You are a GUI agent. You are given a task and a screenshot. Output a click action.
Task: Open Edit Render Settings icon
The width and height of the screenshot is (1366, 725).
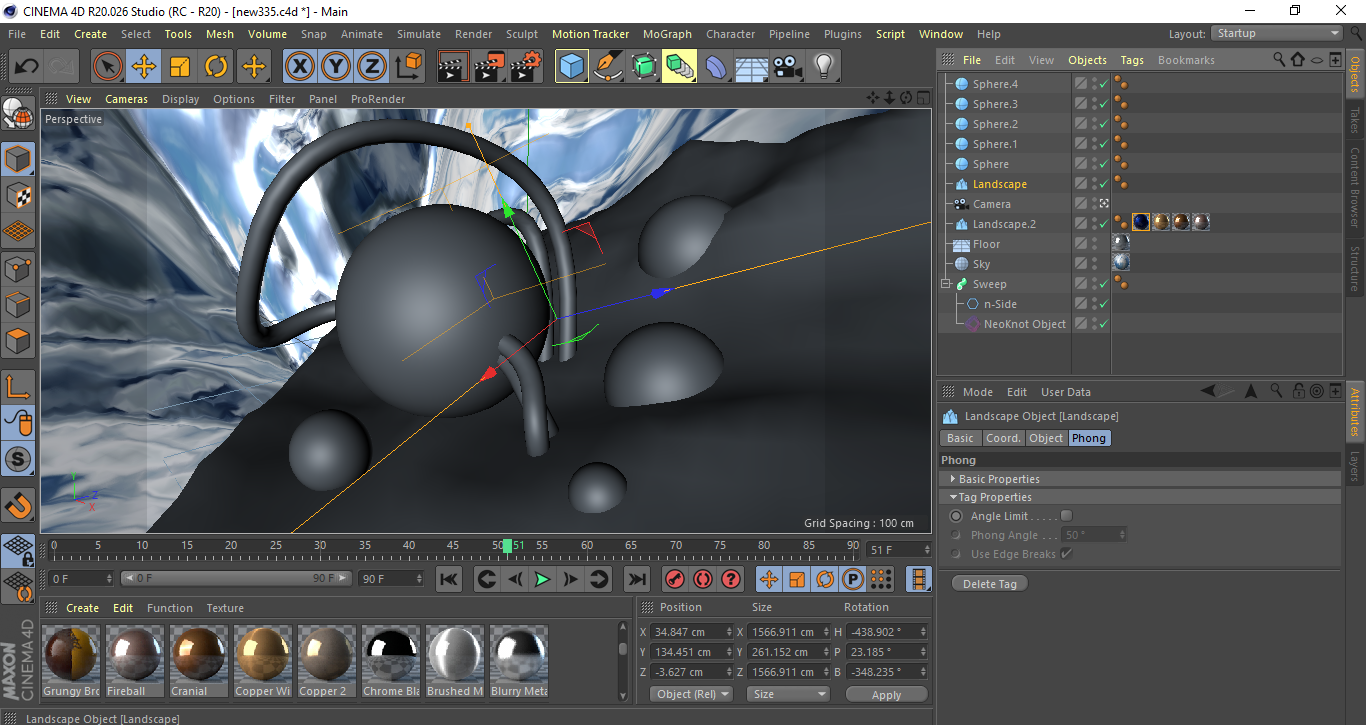coord(526,67)
